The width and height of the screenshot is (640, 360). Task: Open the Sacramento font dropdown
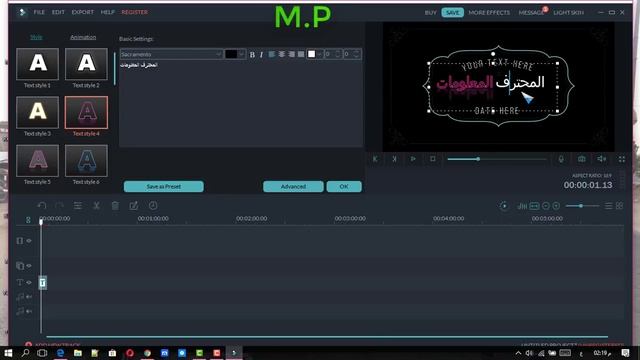click(171, 54)
